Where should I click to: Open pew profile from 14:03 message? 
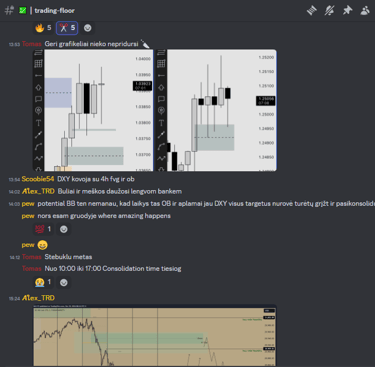[28, 204]
